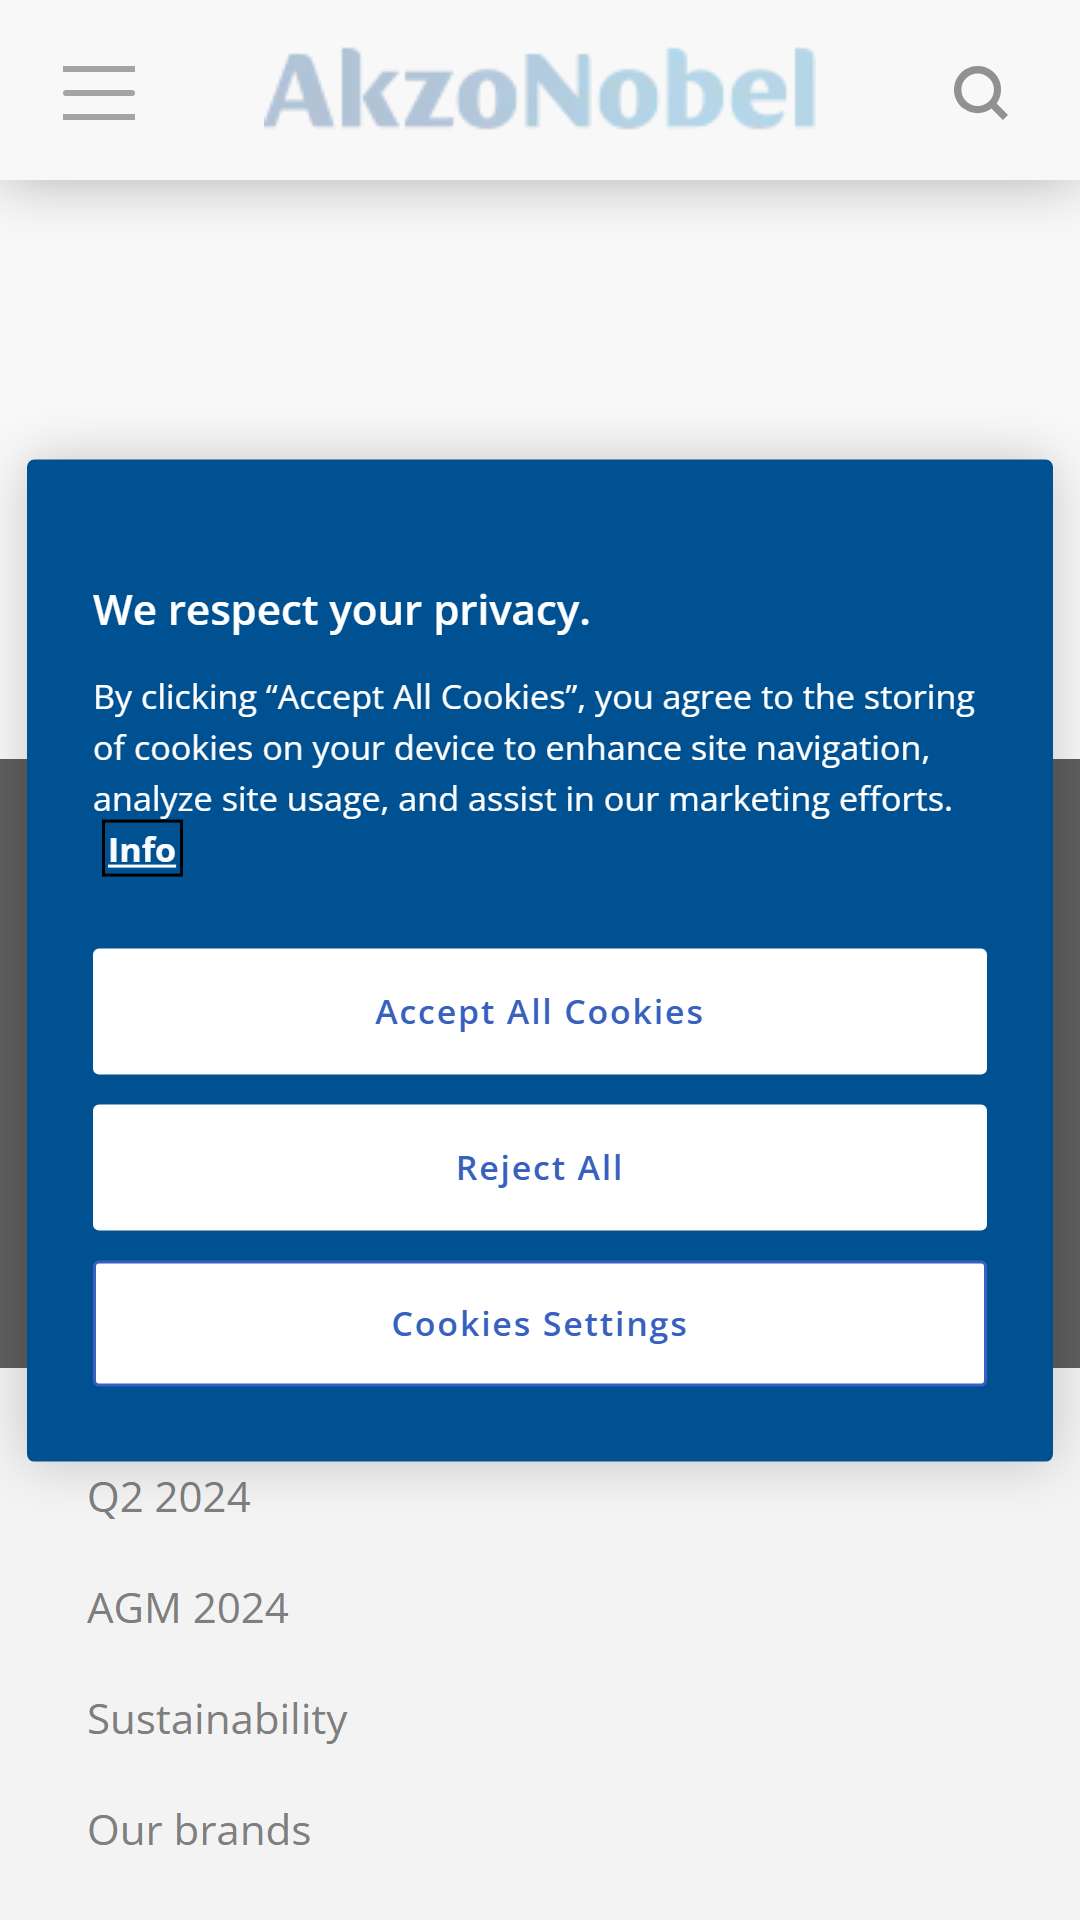Viewport: 1080px width, 1920px height.
Task: Accept All Cookies in the privacy banner
Action: point(540,1012)
